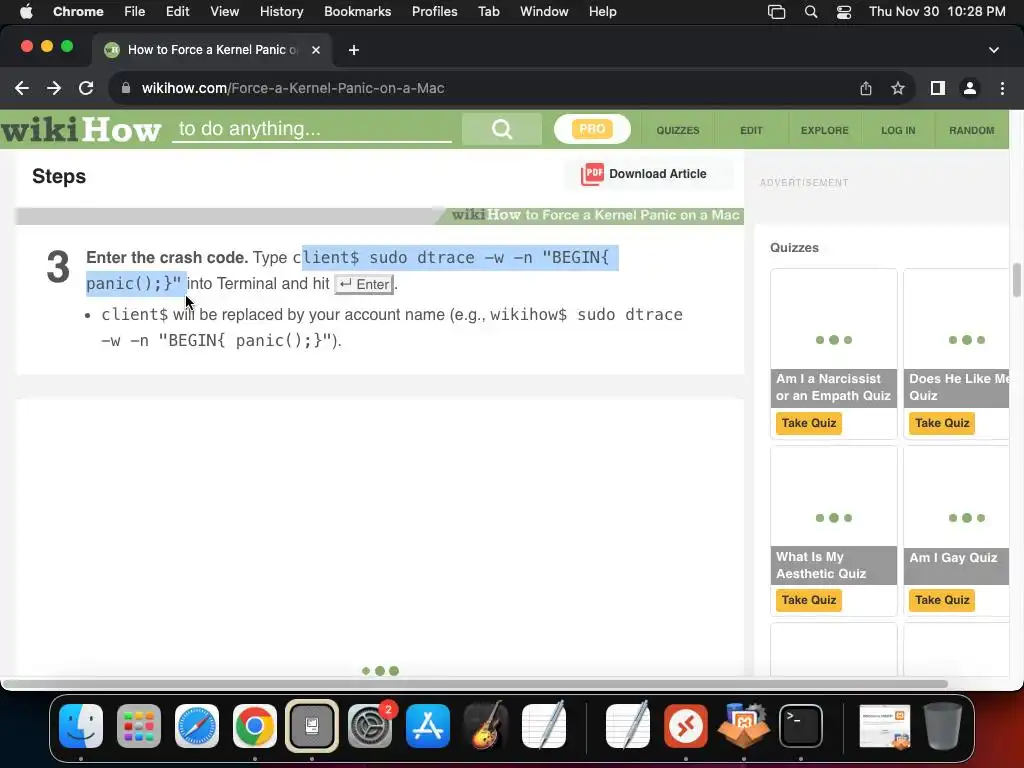Click the Enter key label in step 3
The image size is (1024, 768).
pos(364,284)
